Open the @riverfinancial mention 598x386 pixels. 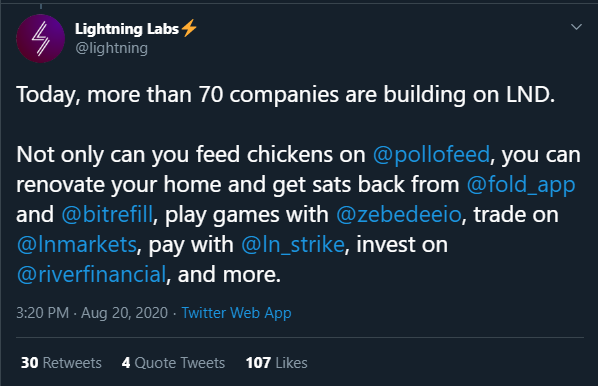pos(92,274)
